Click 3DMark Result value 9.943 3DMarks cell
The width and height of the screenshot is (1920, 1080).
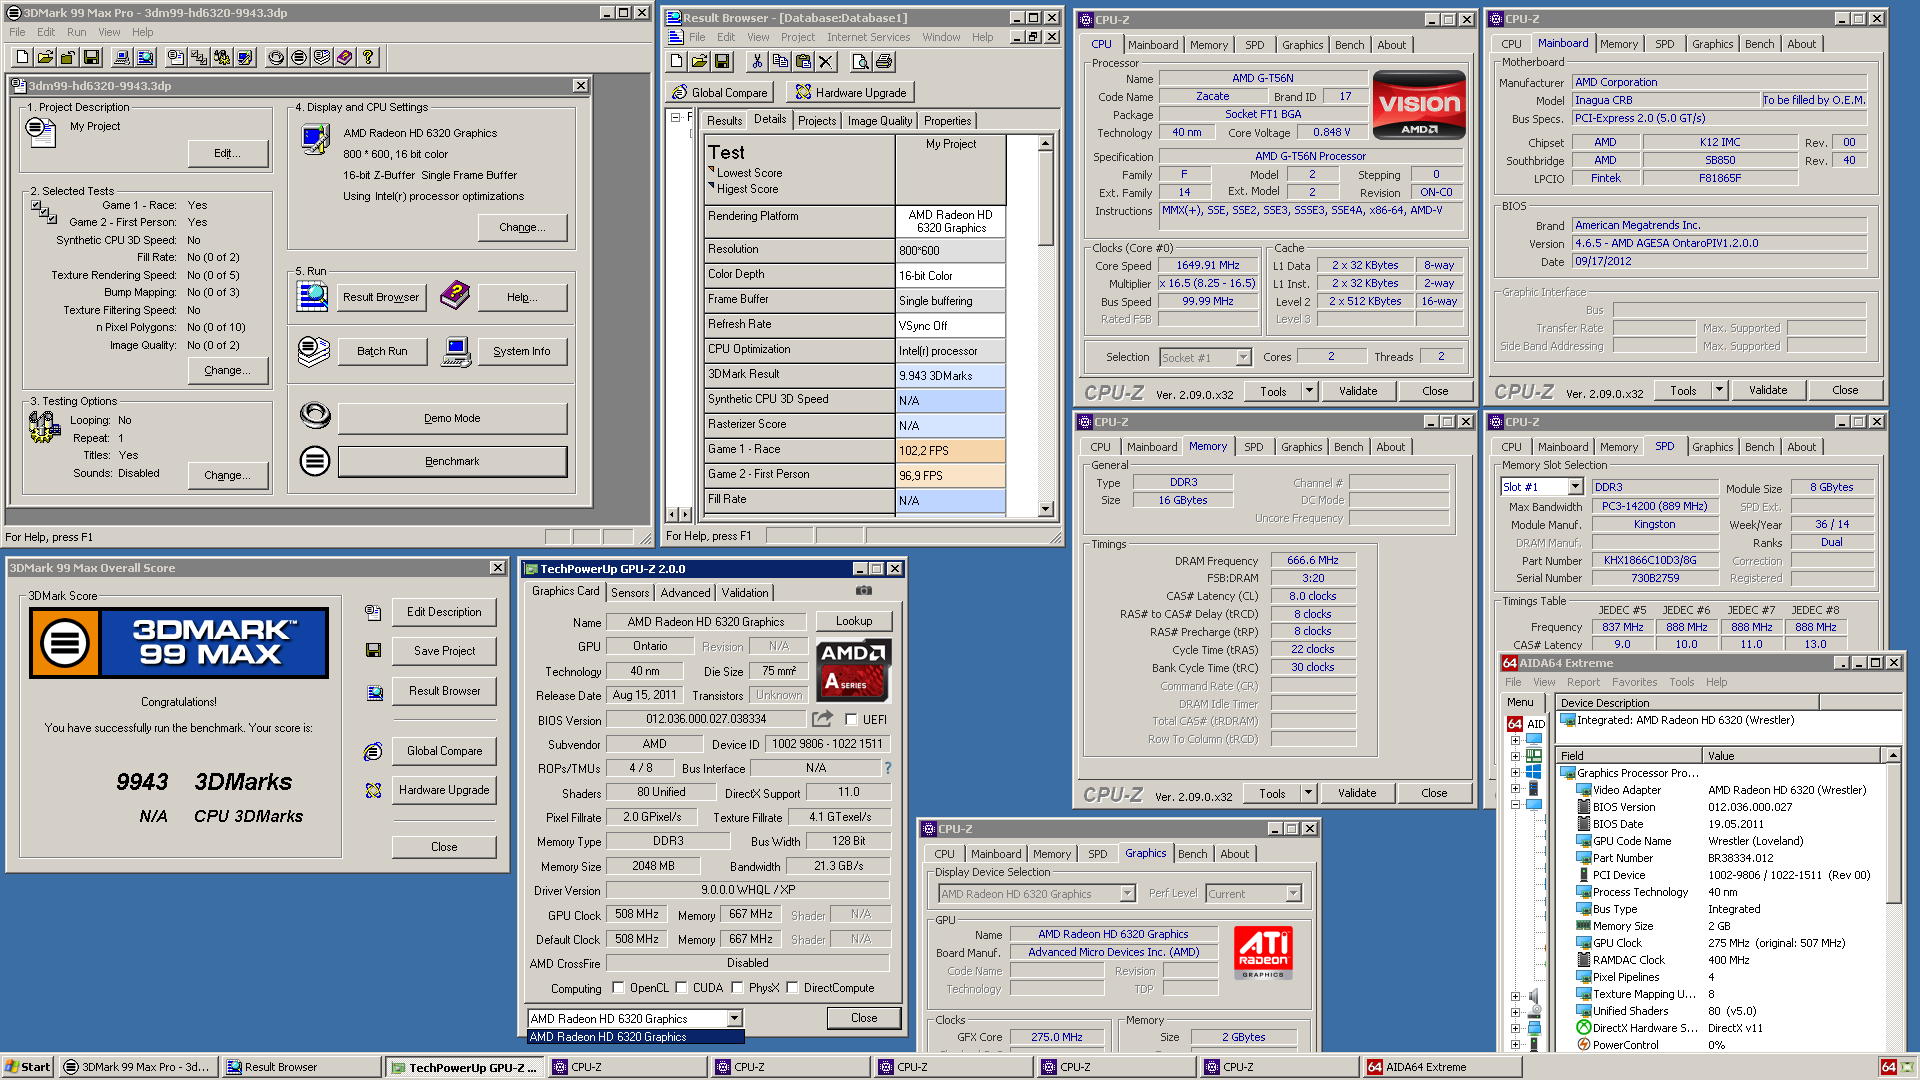click(950, 375)
